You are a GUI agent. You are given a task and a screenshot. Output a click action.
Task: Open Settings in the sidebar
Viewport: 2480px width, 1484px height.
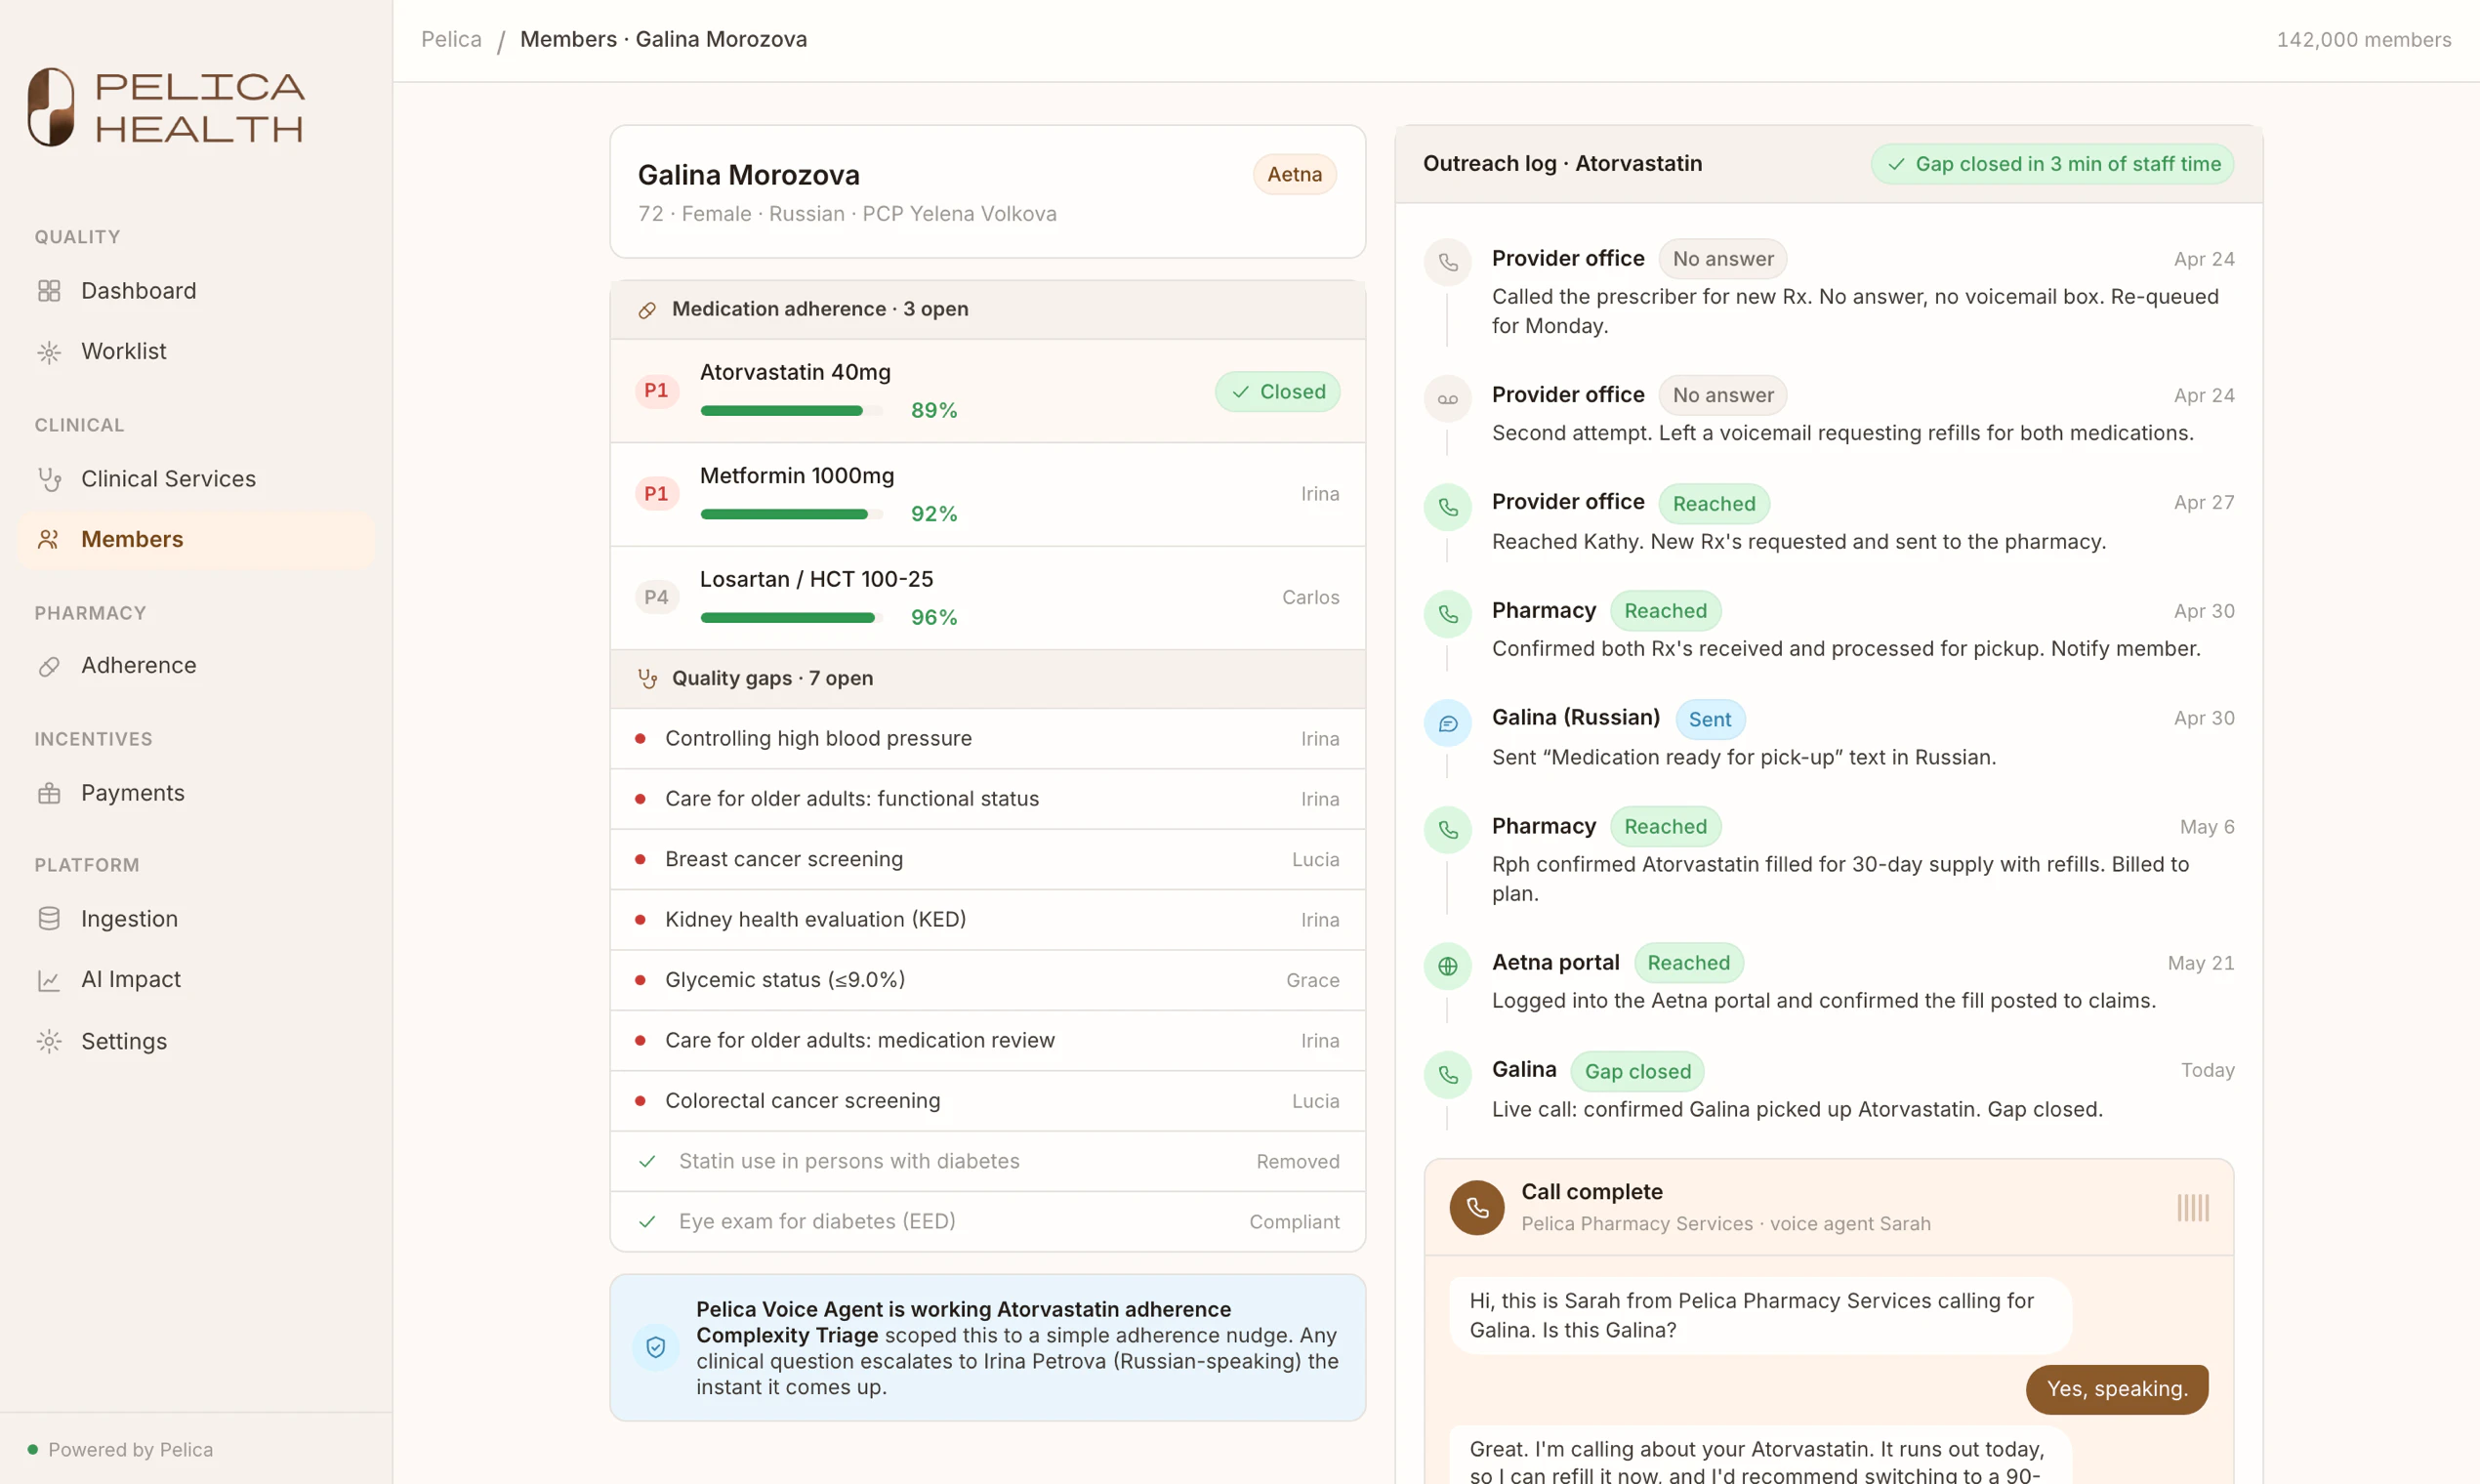point(196,1041)
